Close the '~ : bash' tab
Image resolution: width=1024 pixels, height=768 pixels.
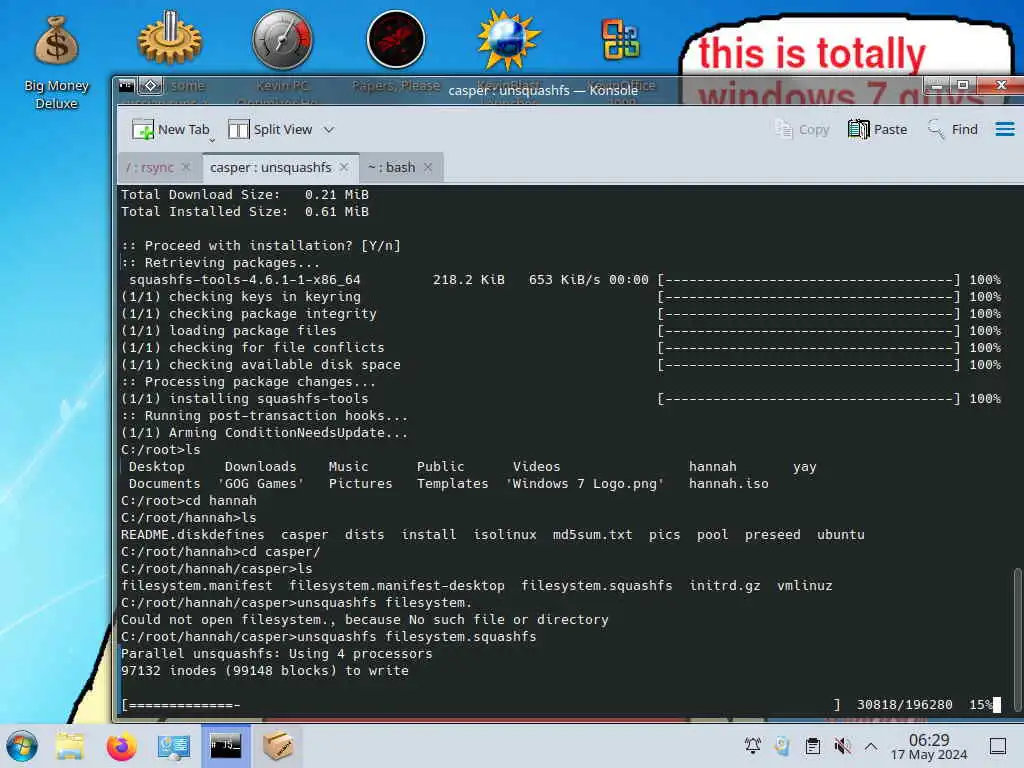click(x=428, y=168)
